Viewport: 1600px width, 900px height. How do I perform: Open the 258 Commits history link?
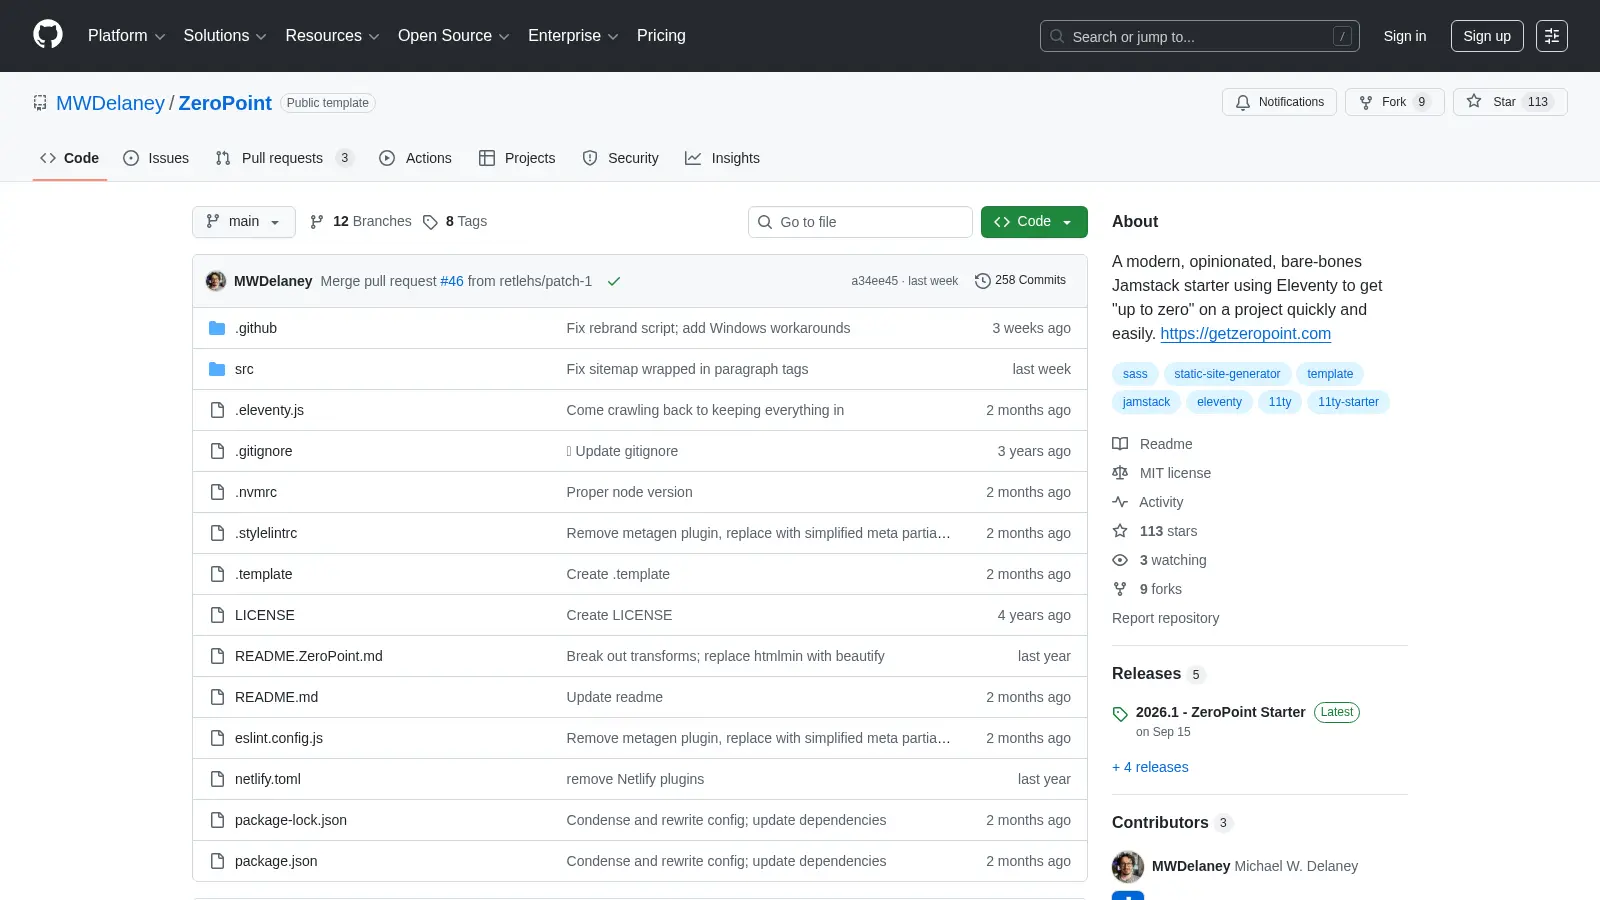pos(1020,281)
